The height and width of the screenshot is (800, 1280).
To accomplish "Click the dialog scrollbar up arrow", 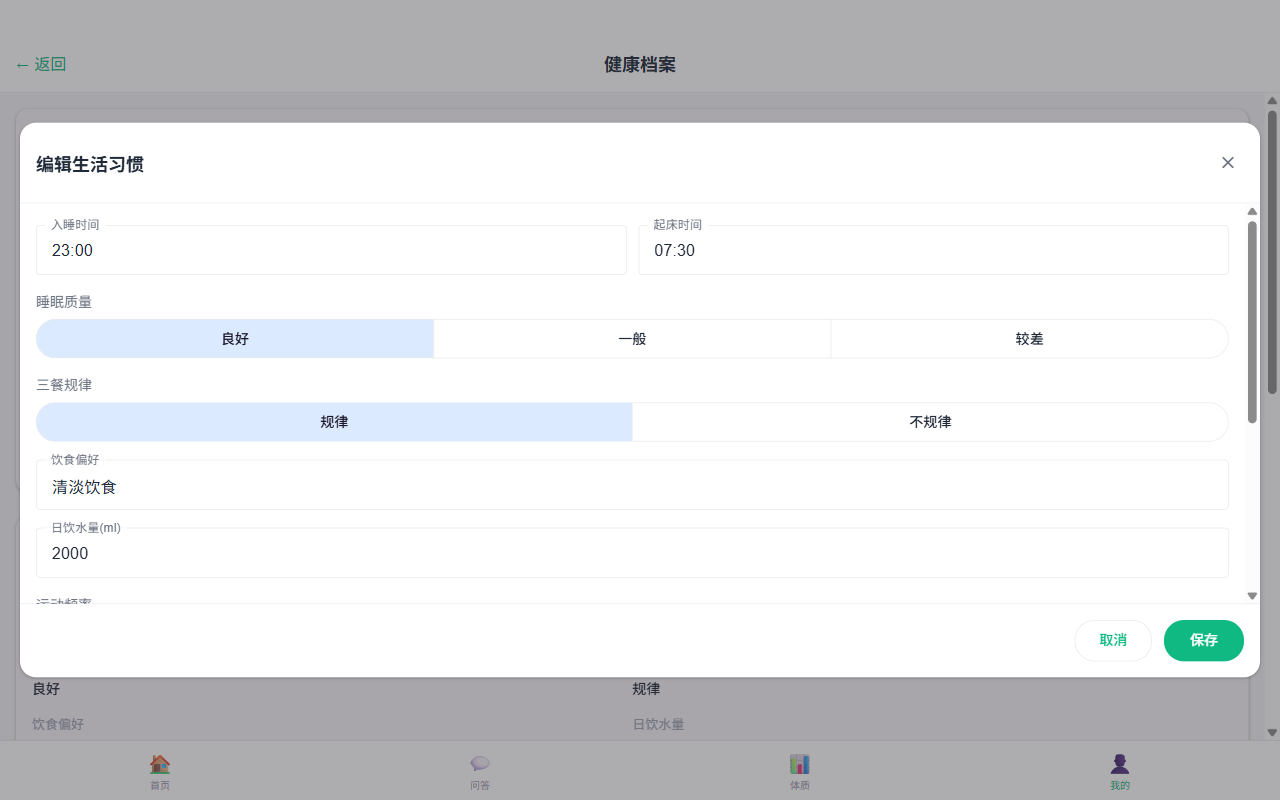I will (x=1252, y=211).
